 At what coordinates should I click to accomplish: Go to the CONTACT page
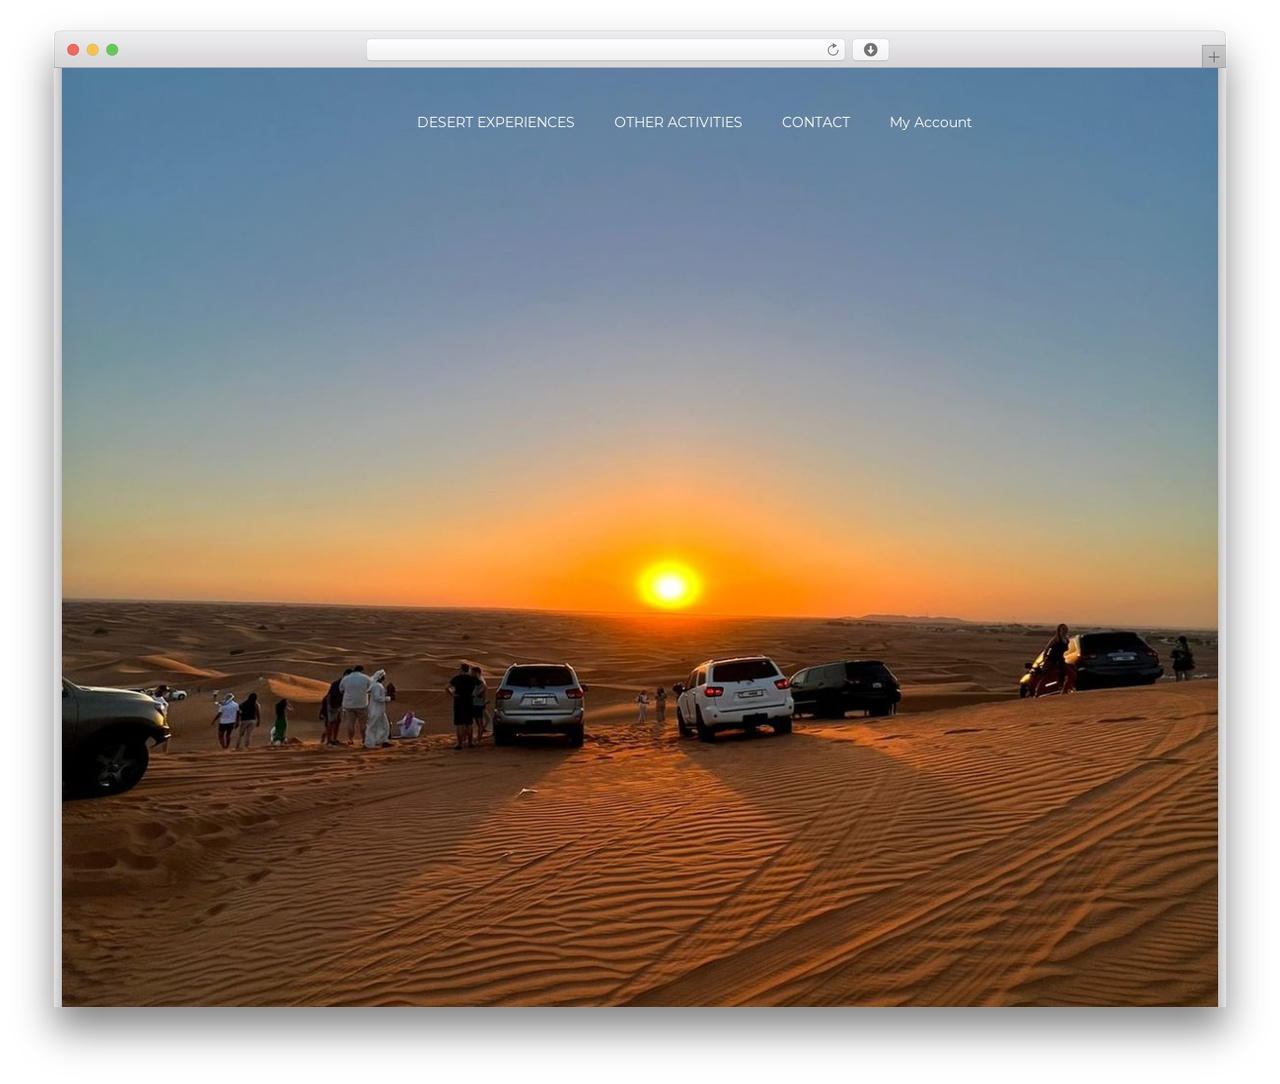point(816,122)
